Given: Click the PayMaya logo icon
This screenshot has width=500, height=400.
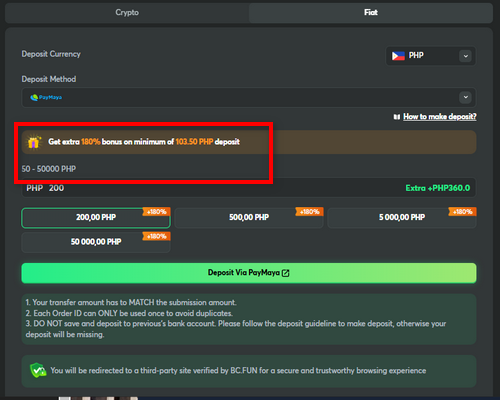Looking at the screenshot, I should pyautogui.click(x=46, y=97).
